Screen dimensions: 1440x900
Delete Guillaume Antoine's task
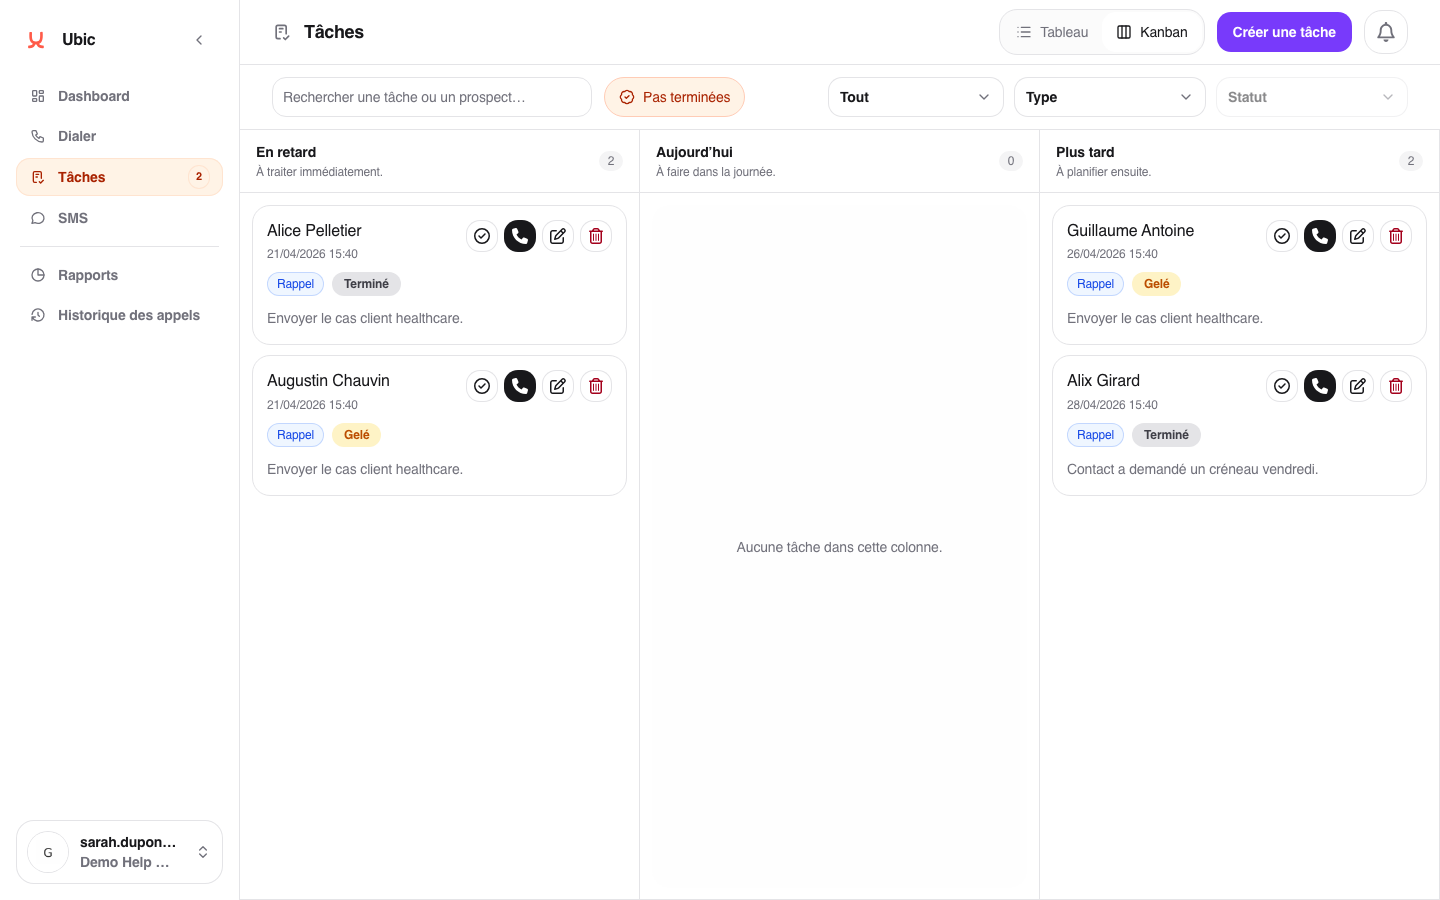(1396, 236)
